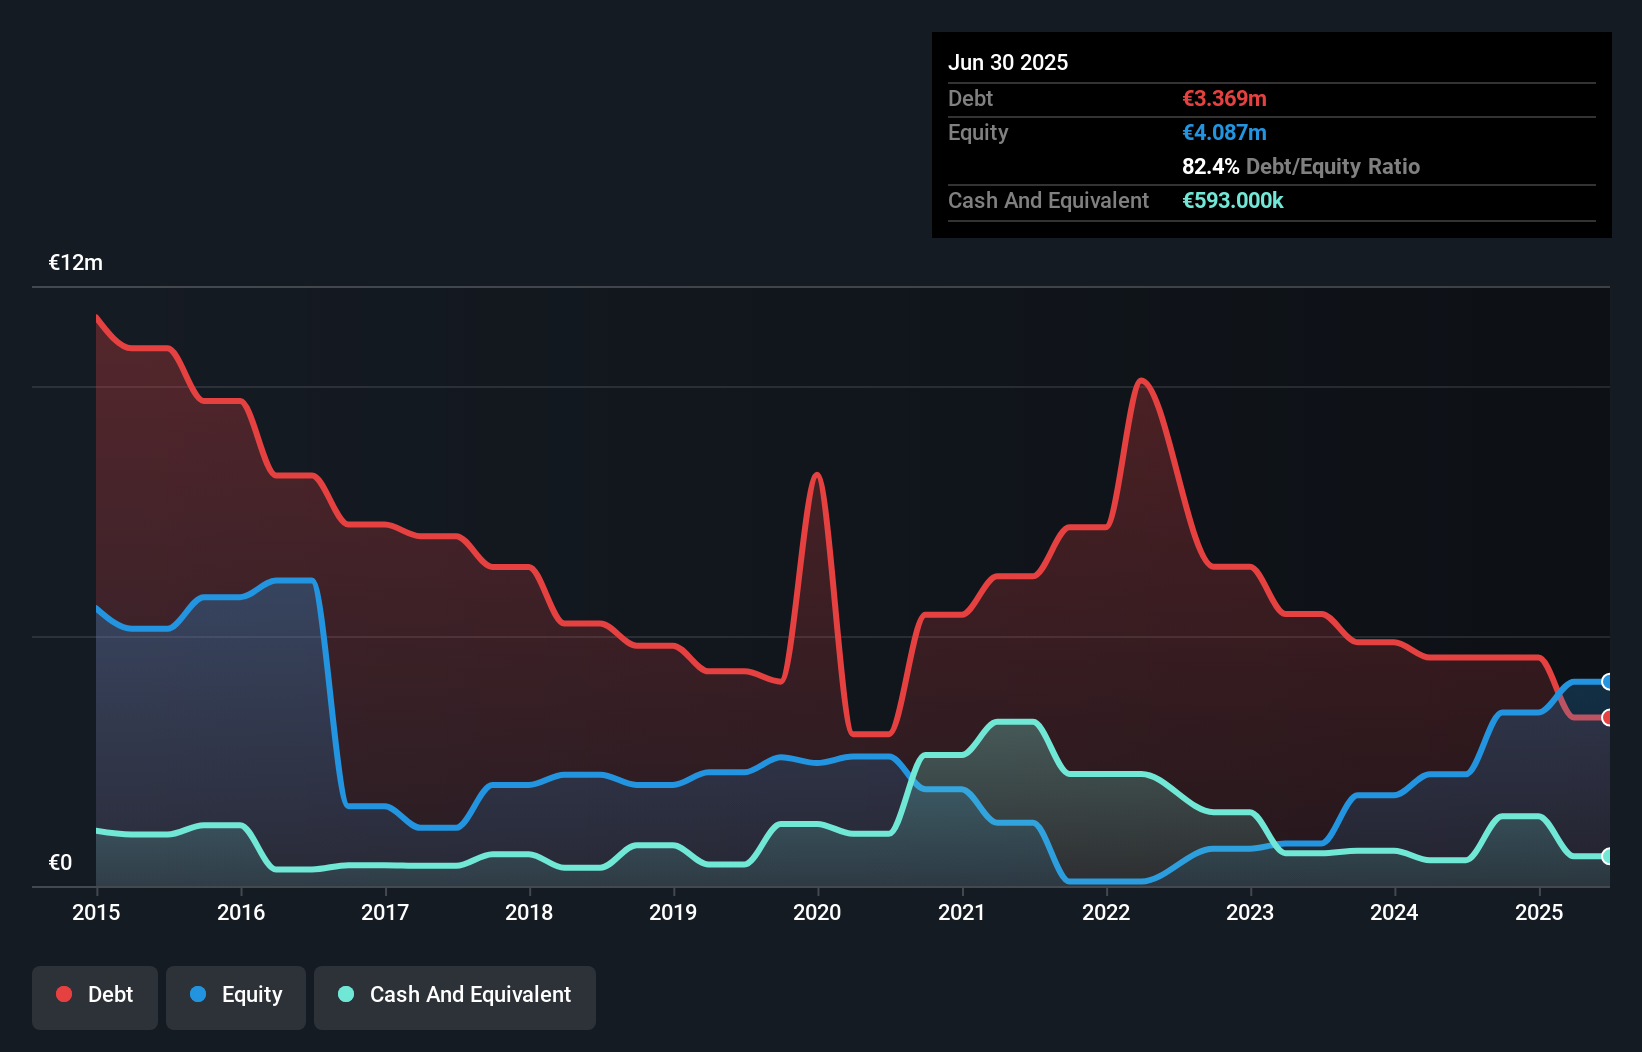Click the €4.087m Equity value in the tooltip
This screenshot has width=1642, height=1052.
(1224, 132)
